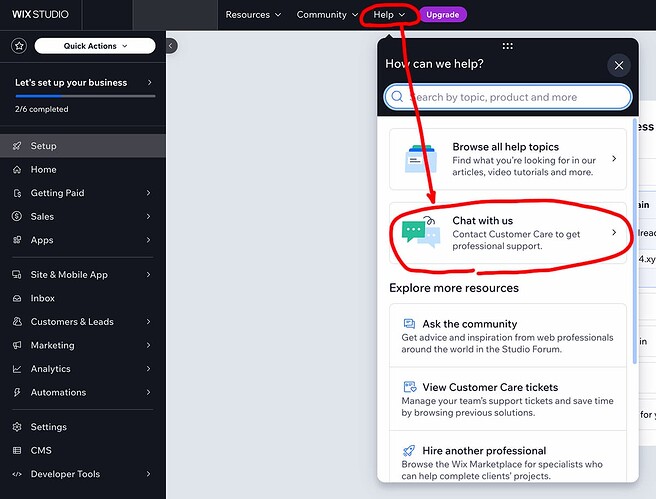Click the Customers & Leads icon
The width and height of the screenshot is (656, 499).
17,322
